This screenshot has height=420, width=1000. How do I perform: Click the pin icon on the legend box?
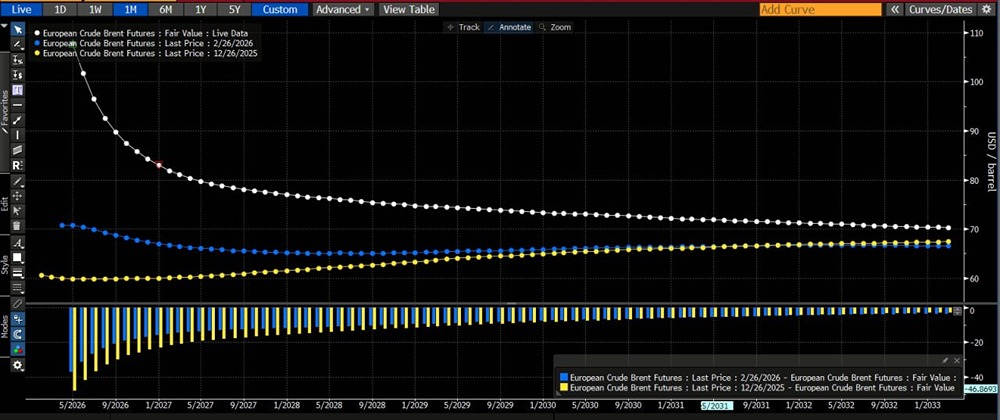click(x=945, y=360)
